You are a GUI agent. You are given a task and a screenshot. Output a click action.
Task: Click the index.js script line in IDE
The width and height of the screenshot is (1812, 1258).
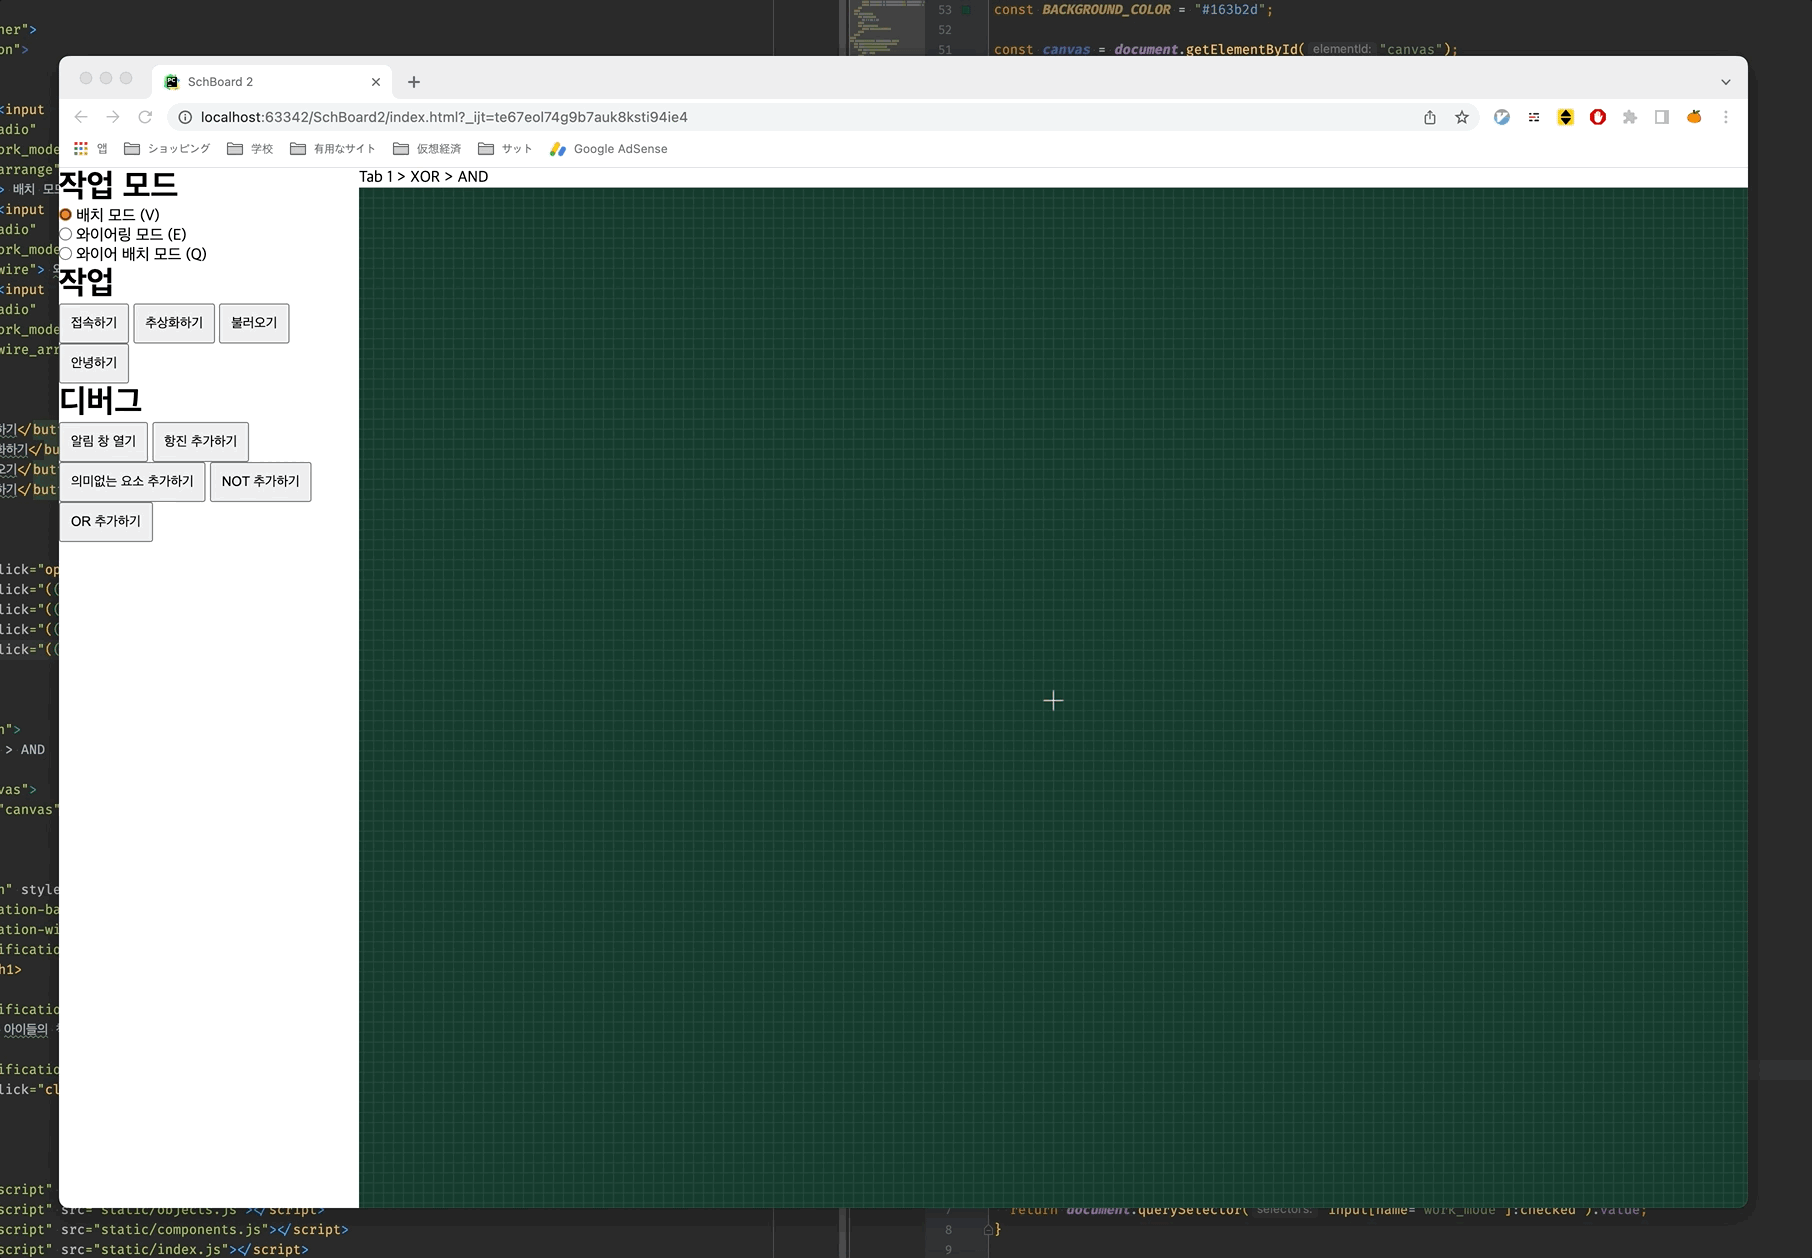pos(154,1250)
